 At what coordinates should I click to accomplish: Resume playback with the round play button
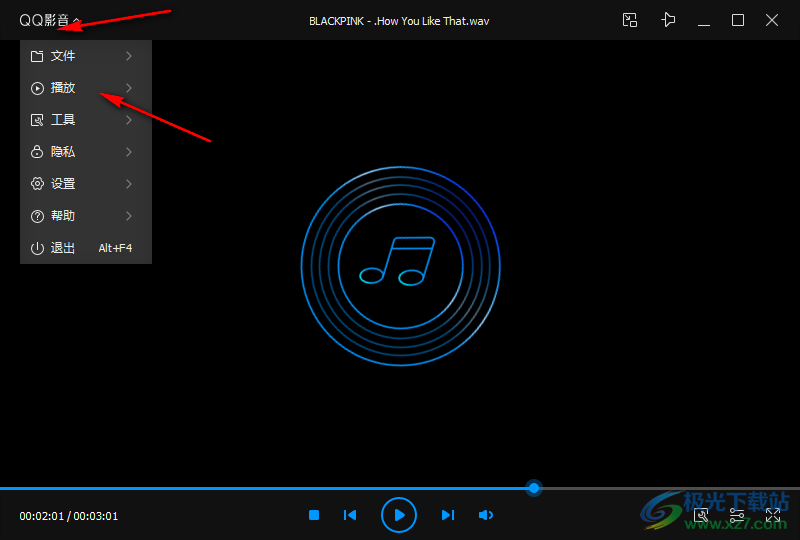[399, 515]
